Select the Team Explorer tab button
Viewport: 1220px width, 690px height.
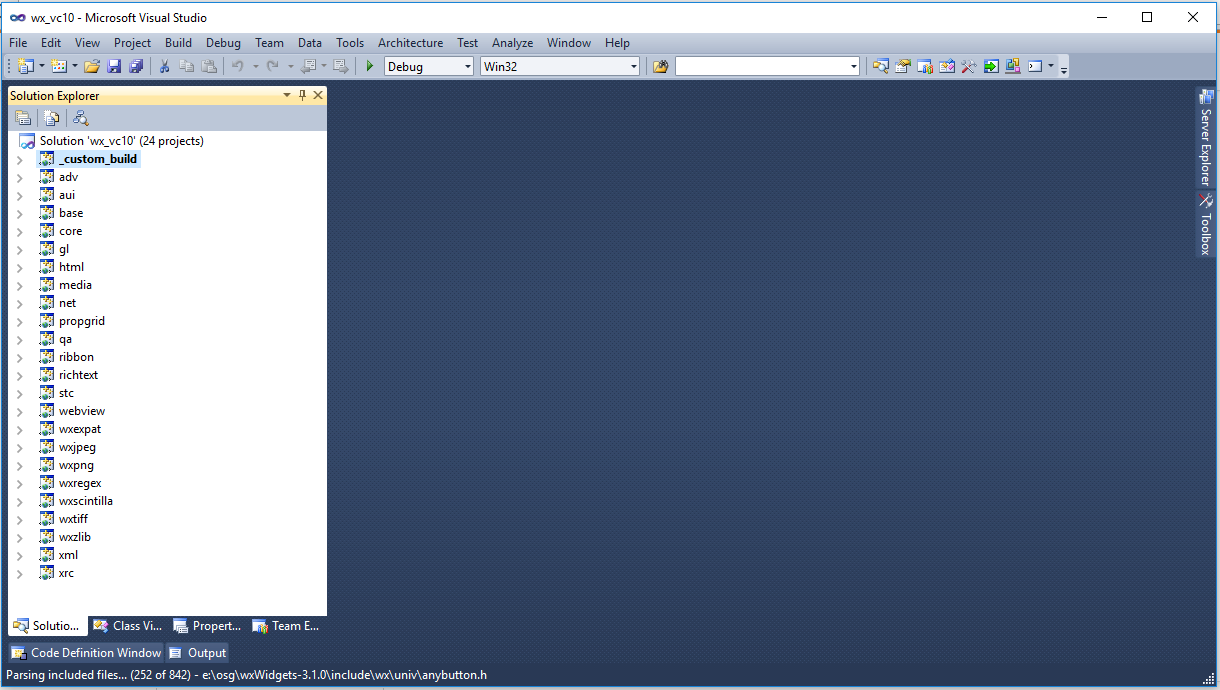pyautogui.click(x=286, y=626)
